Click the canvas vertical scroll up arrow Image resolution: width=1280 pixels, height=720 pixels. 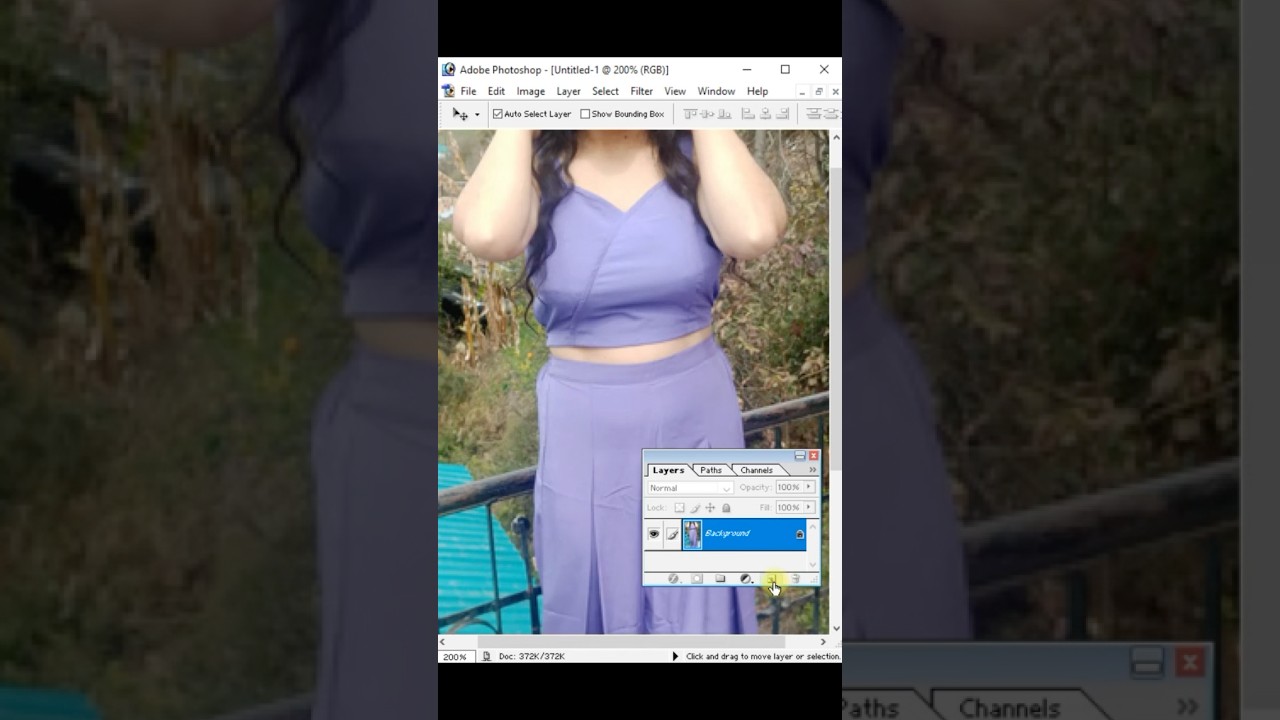click(x=836, y=137)
